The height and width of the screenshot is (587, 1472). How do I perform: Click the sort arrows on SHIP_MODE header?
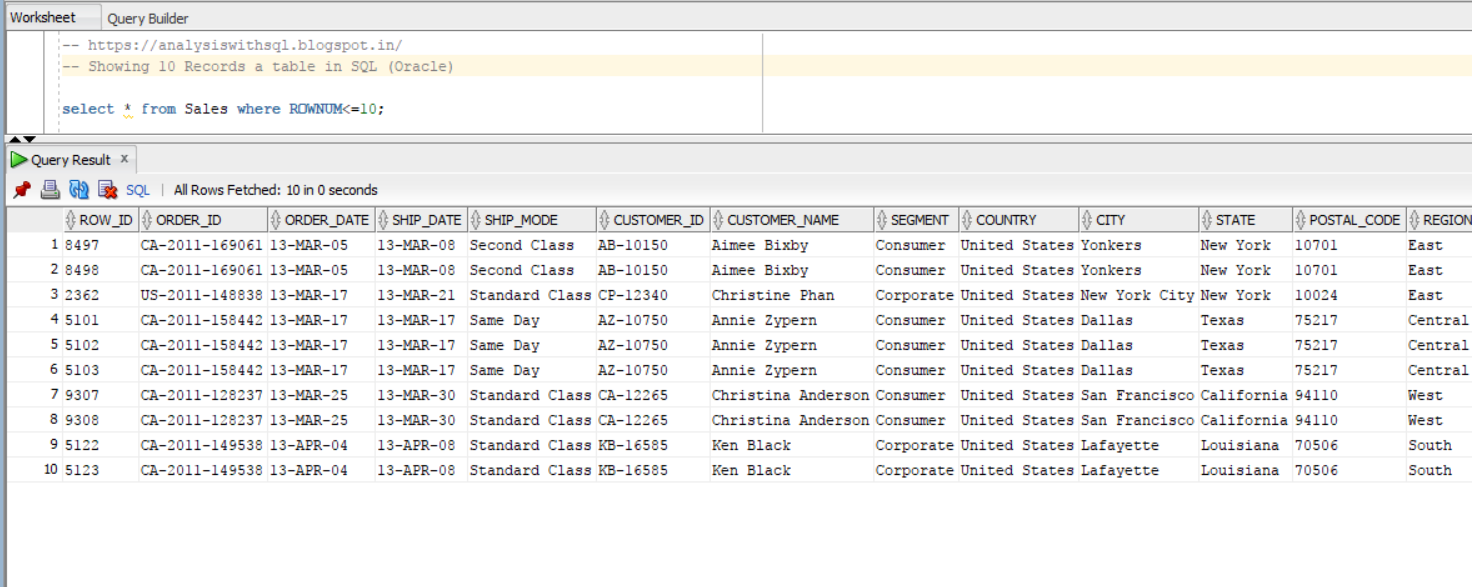pyautogui.click(x=478, y=219)
